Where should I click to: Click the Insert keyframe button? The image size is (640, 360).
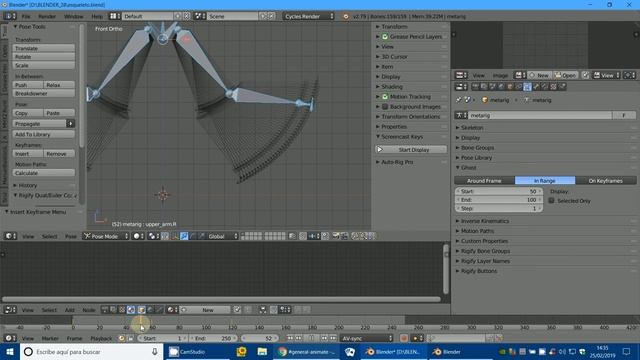(28, 154)
